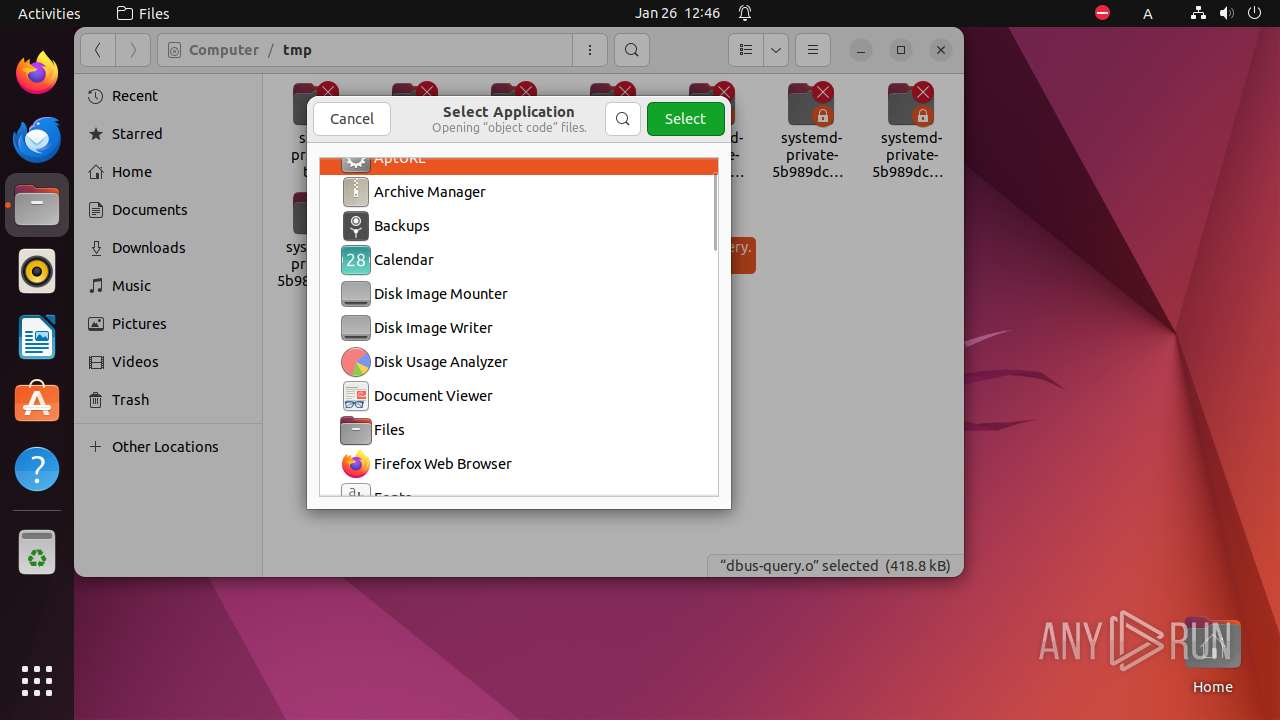Screen dimensions: 1280x720
Task: Open LibreOffice Writer from the dock
Action: pos(37,337)
